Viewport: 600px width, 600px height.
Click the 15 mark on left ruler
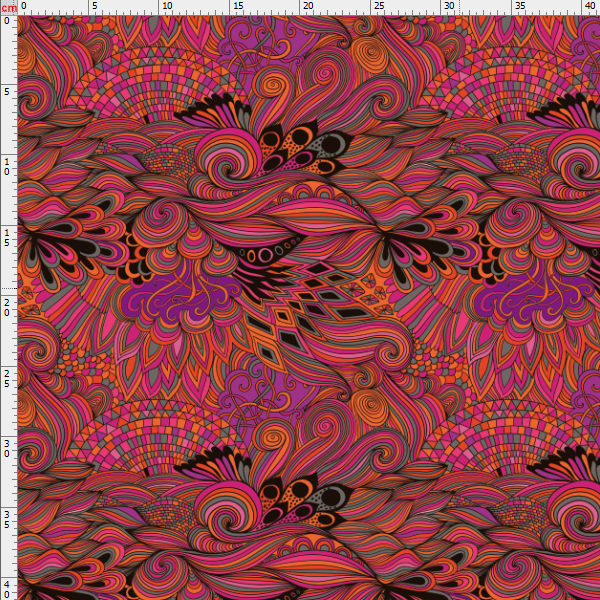tap(7, 238)
